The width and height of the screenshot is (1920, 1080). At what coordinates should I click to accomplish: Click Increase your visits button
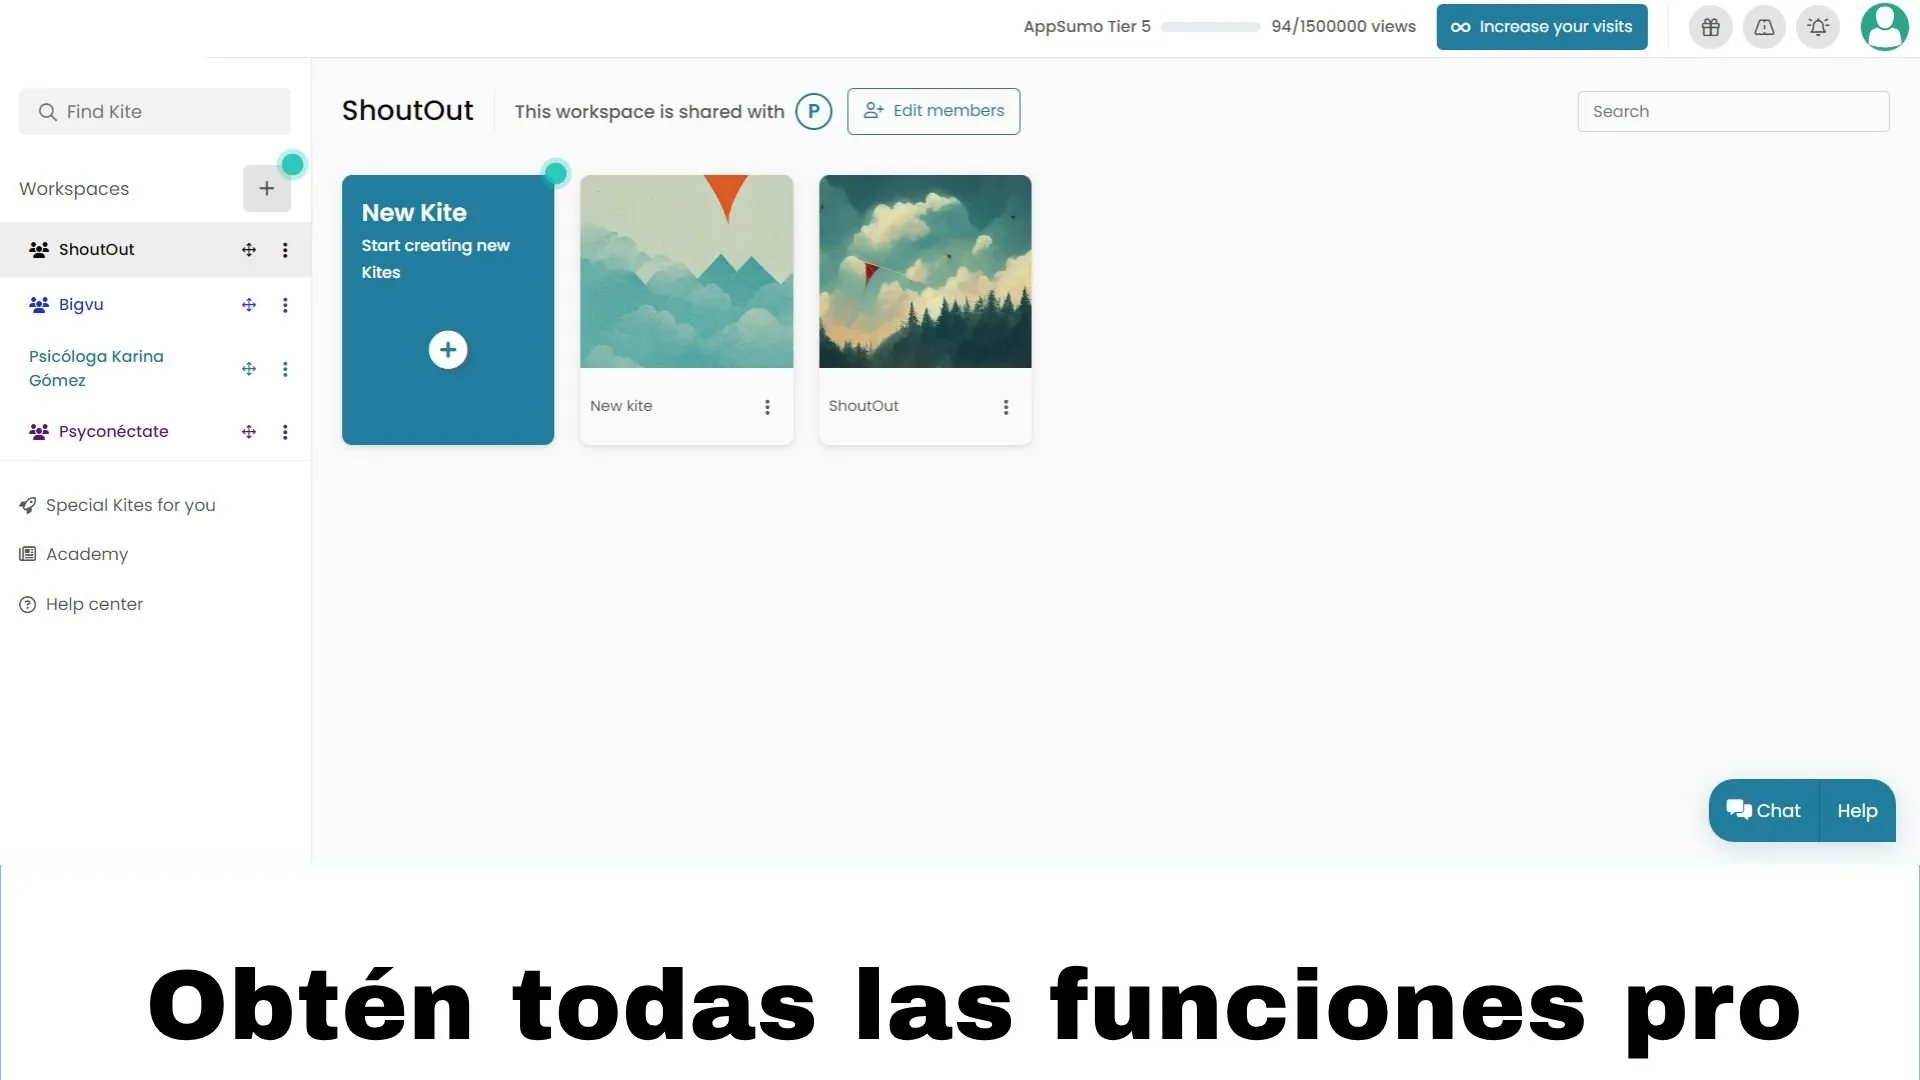pyautogui.click(x=1542, y=27)
